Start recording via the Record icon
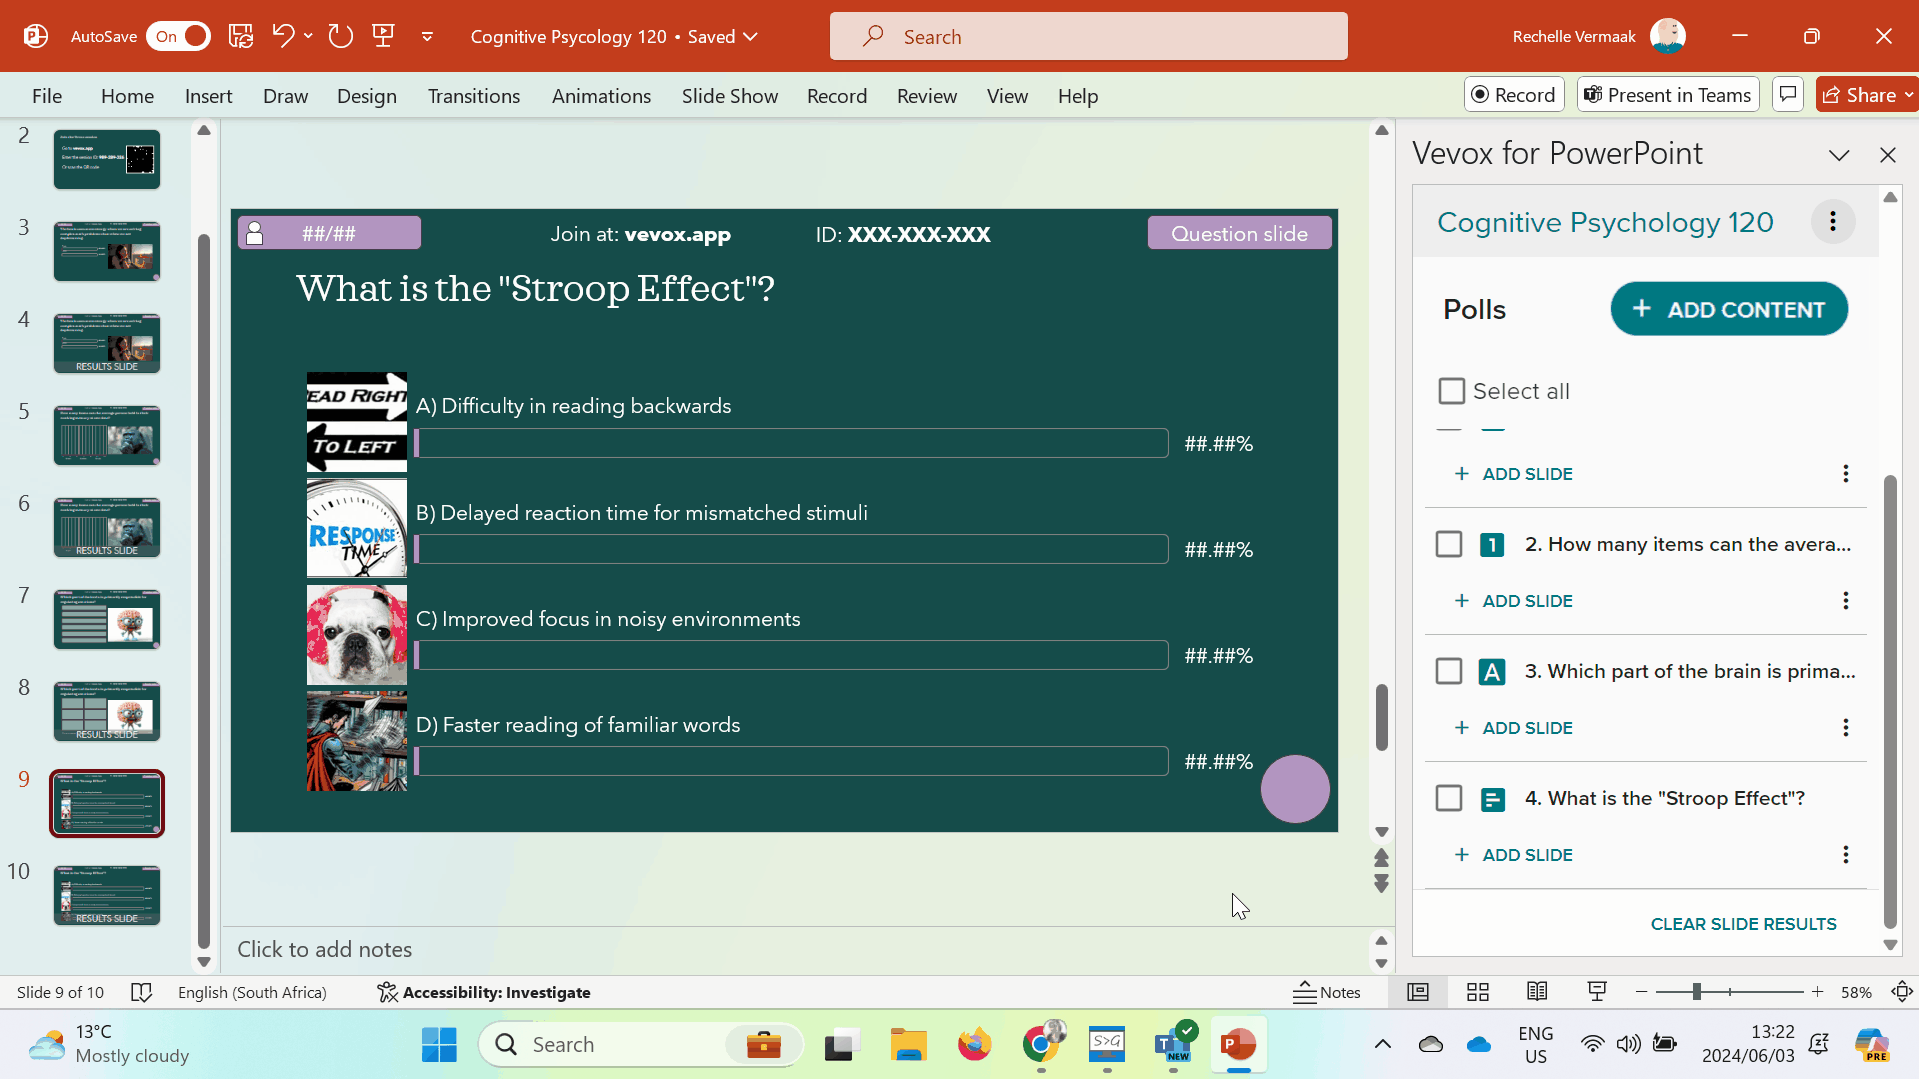The image size is (1919, 1079). tap(1513, 93)
